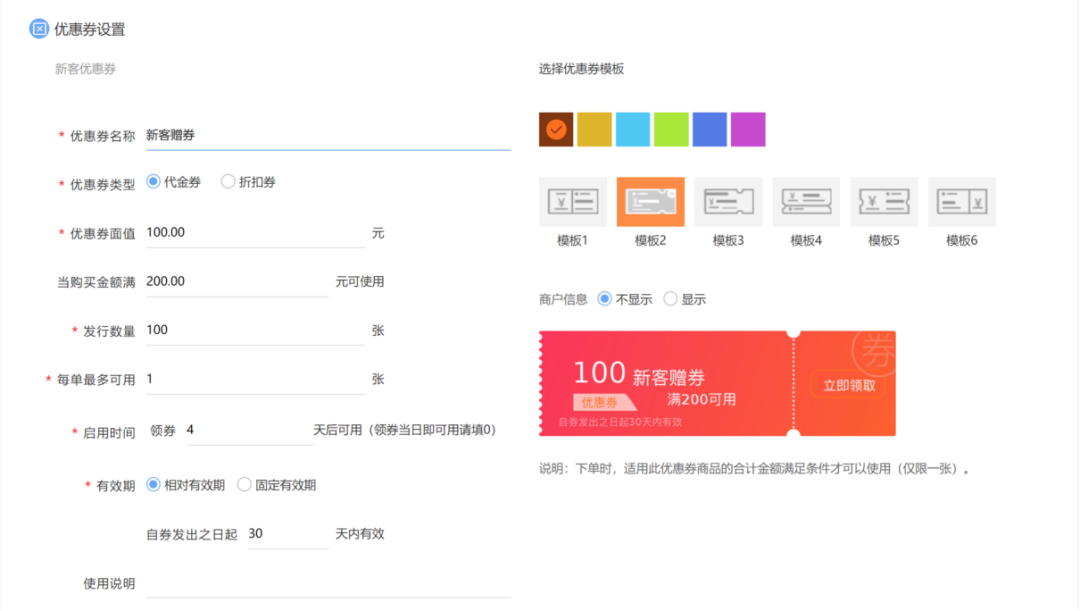Choose the brown checked color swatch
1080x611 pixels.
pyautogui.click(x=556, y=130)
